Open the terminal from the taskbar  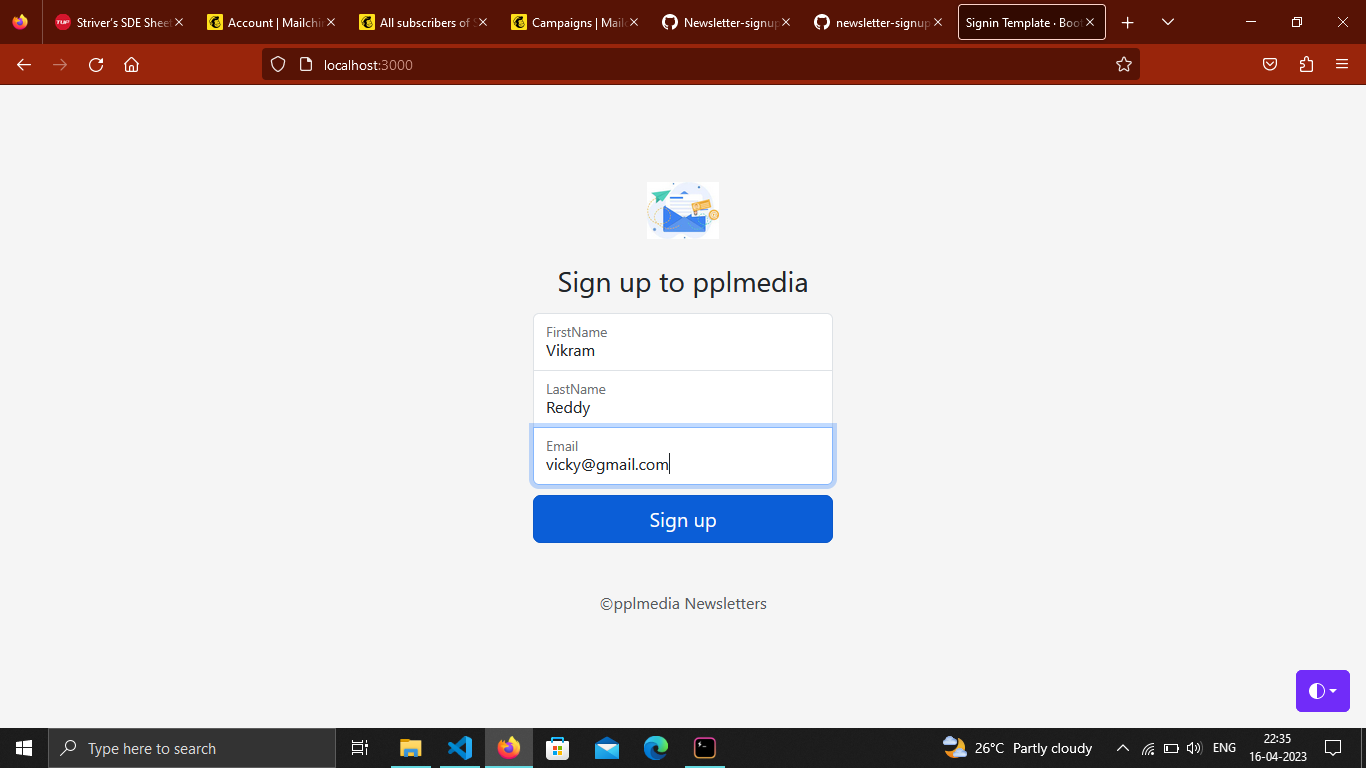(704, 747)
